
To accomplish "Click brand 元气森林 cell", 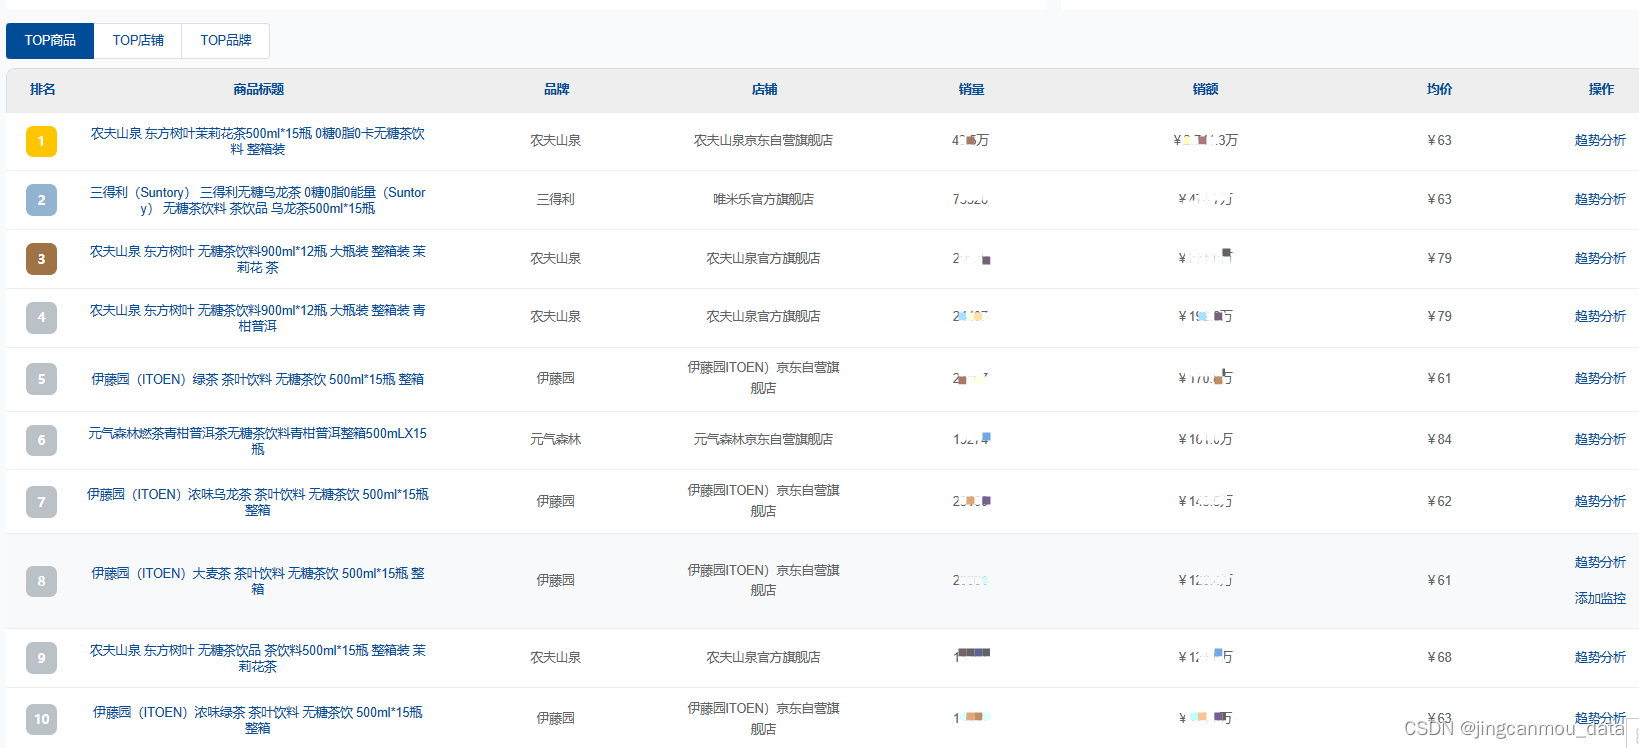I will tap(556, 440).
